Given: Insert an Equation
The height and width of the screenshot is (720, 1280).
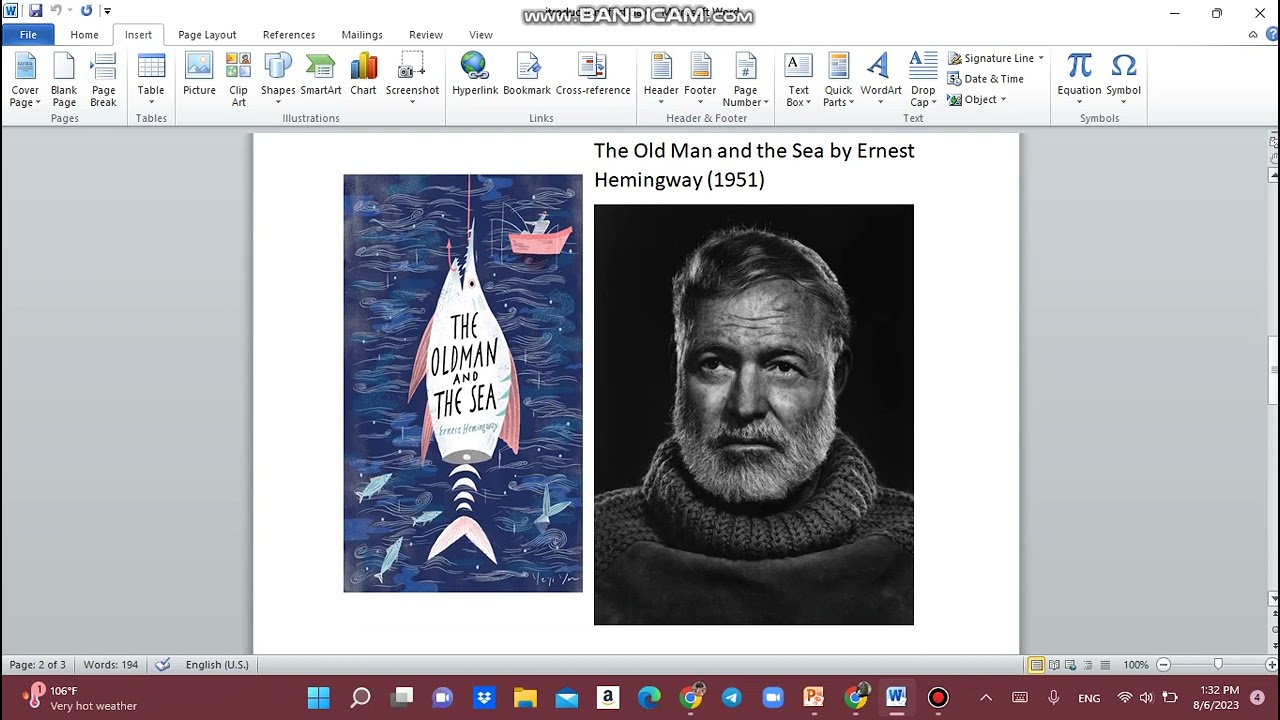Looking at the screenshot, I should (x=1080, y=80).
